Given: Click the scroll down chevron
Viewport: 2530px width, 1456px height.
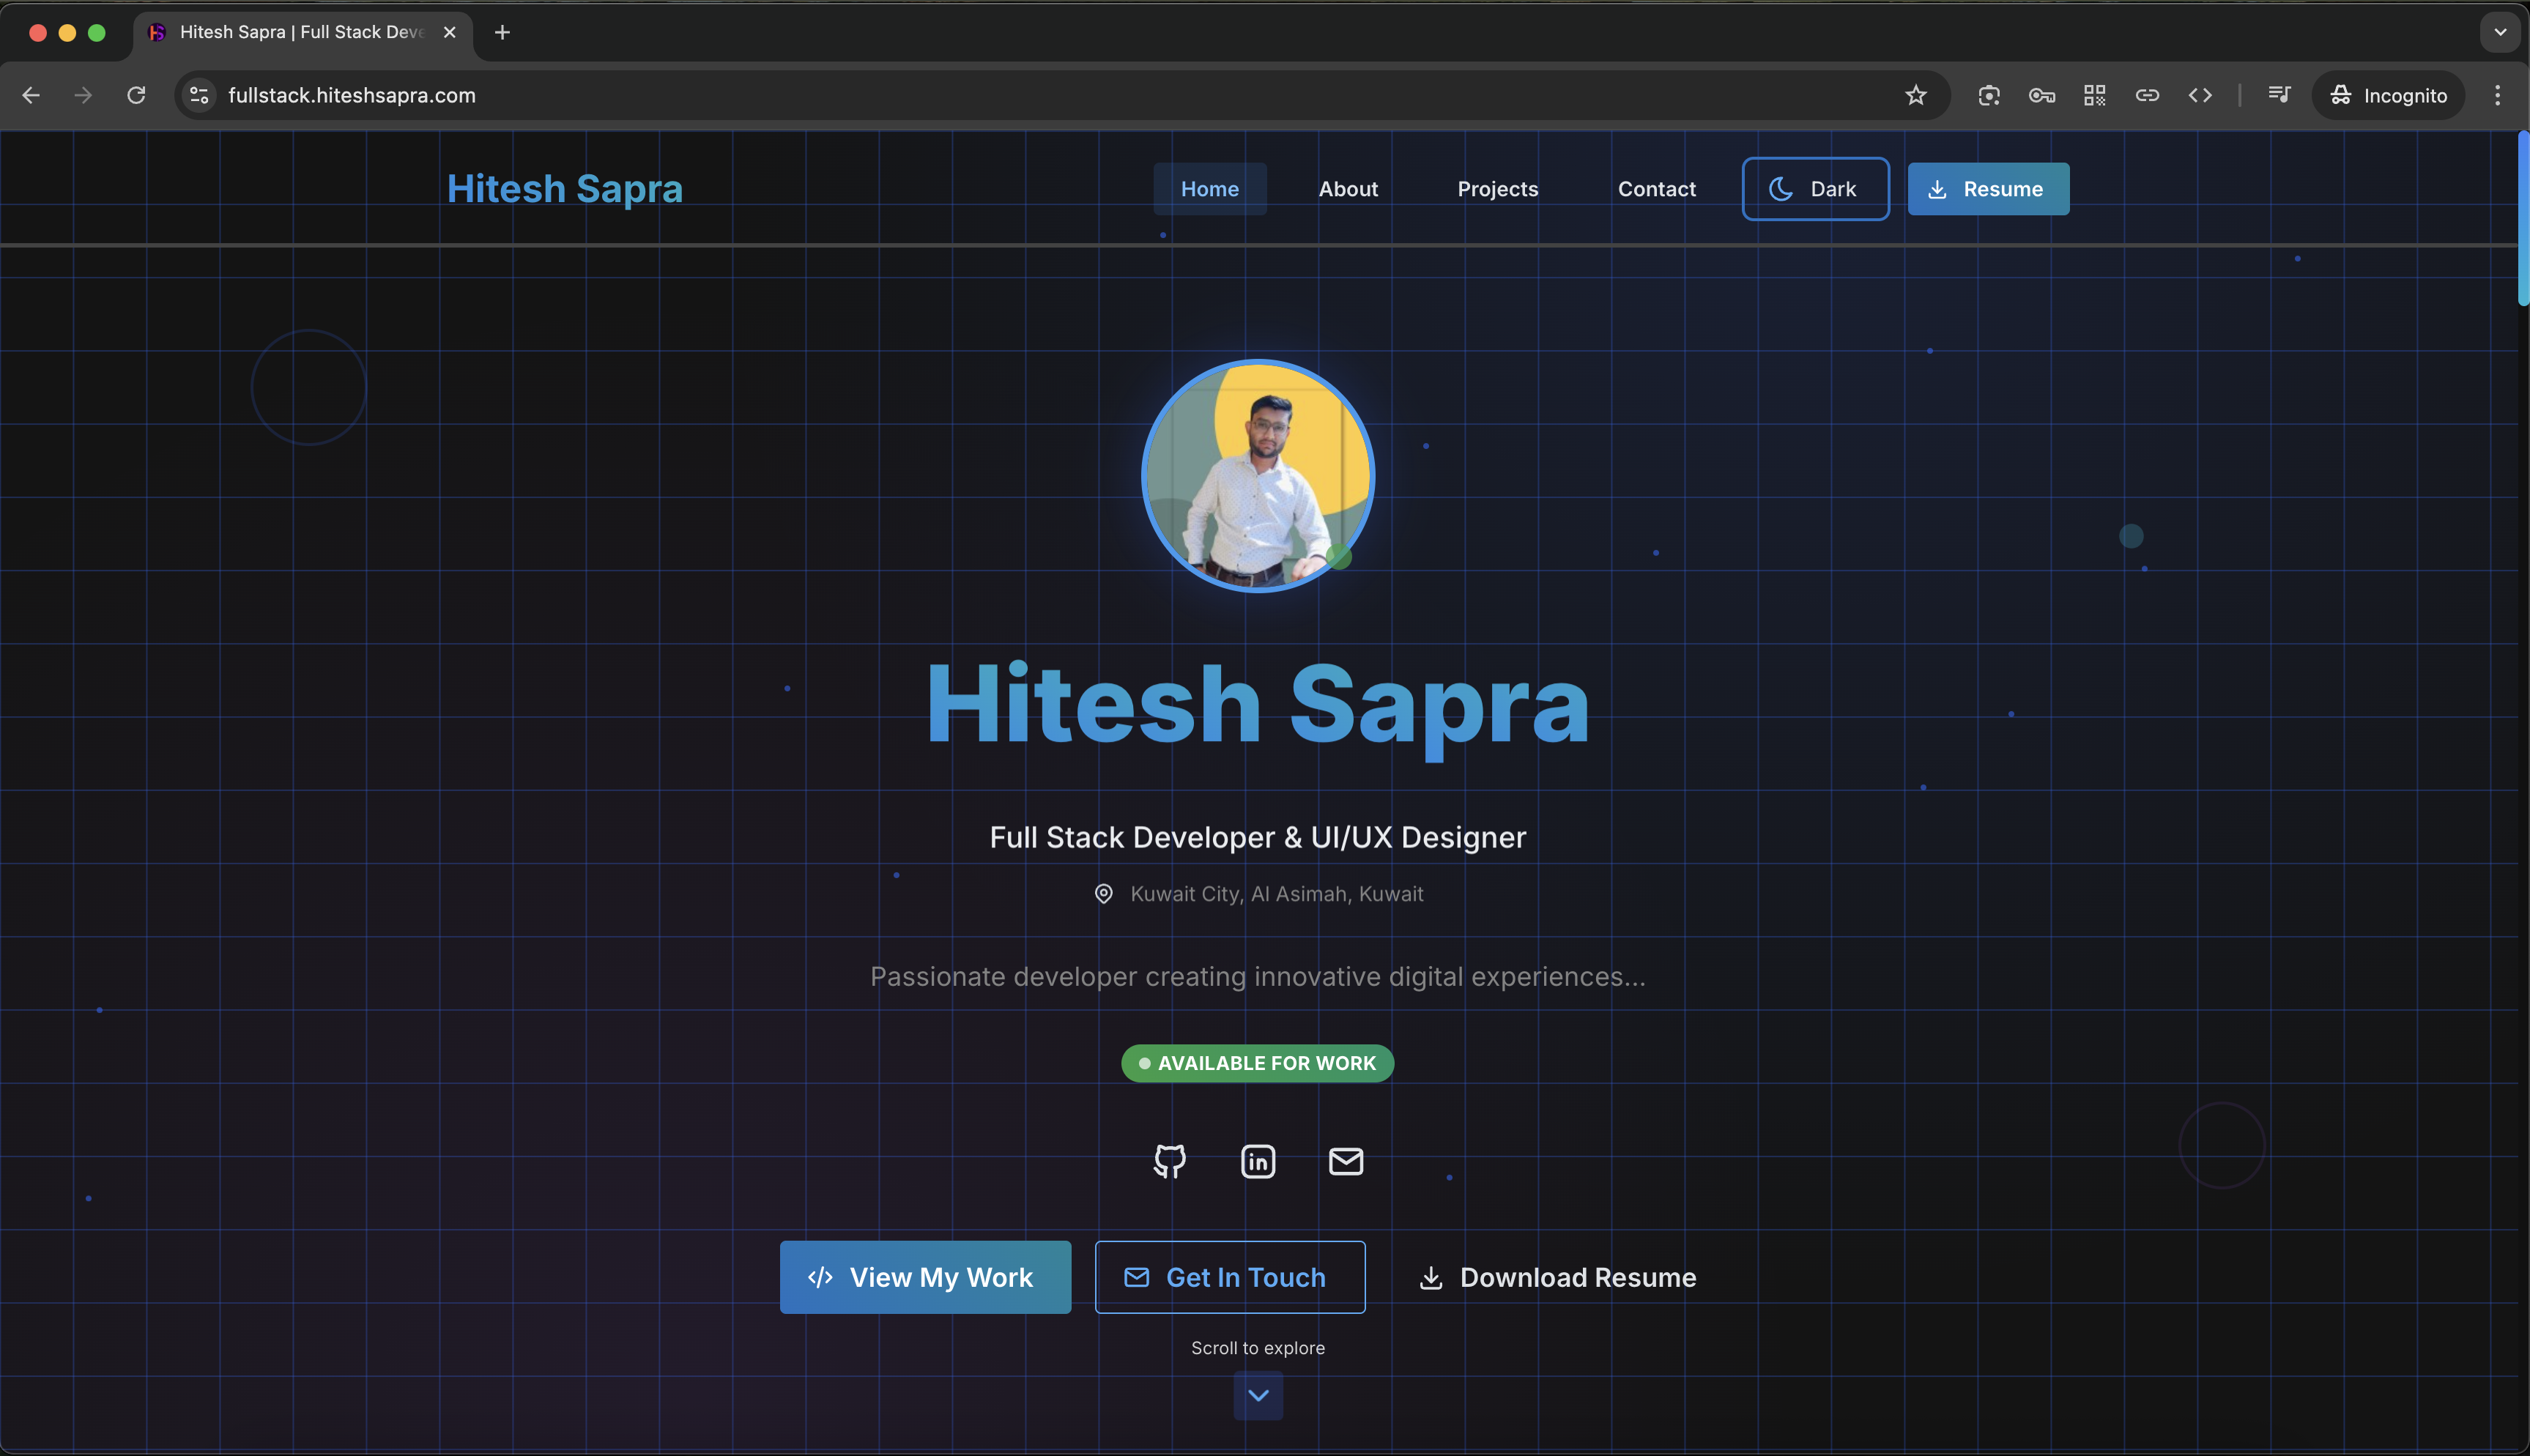Looking at the screenshot, I should click(x=1258, y=1395).
